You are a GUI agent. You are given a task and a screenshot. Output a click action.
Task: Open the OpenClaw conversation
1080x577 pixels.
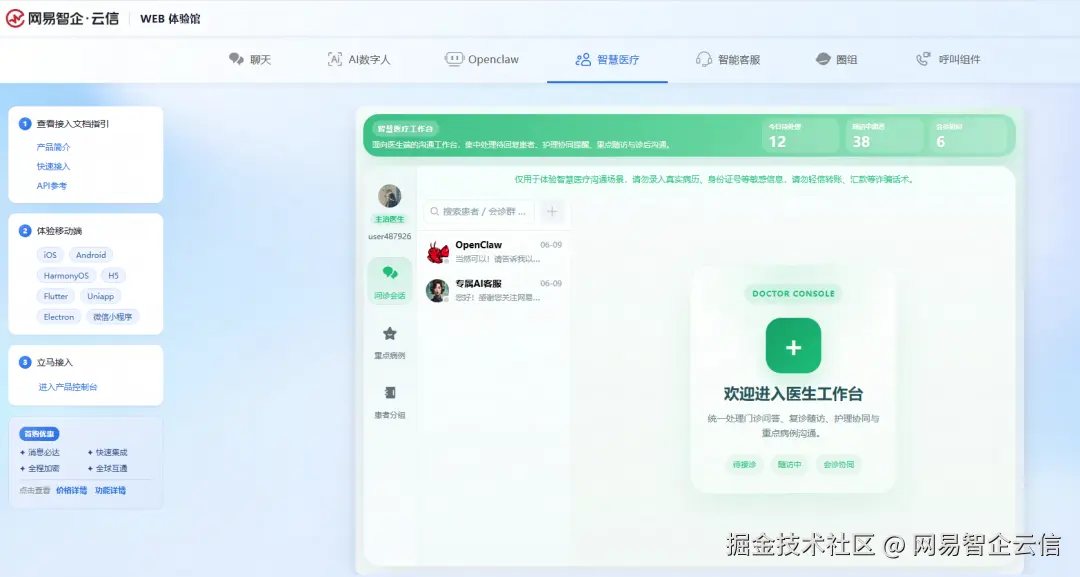pyautogui.click(x=495, y=251)
